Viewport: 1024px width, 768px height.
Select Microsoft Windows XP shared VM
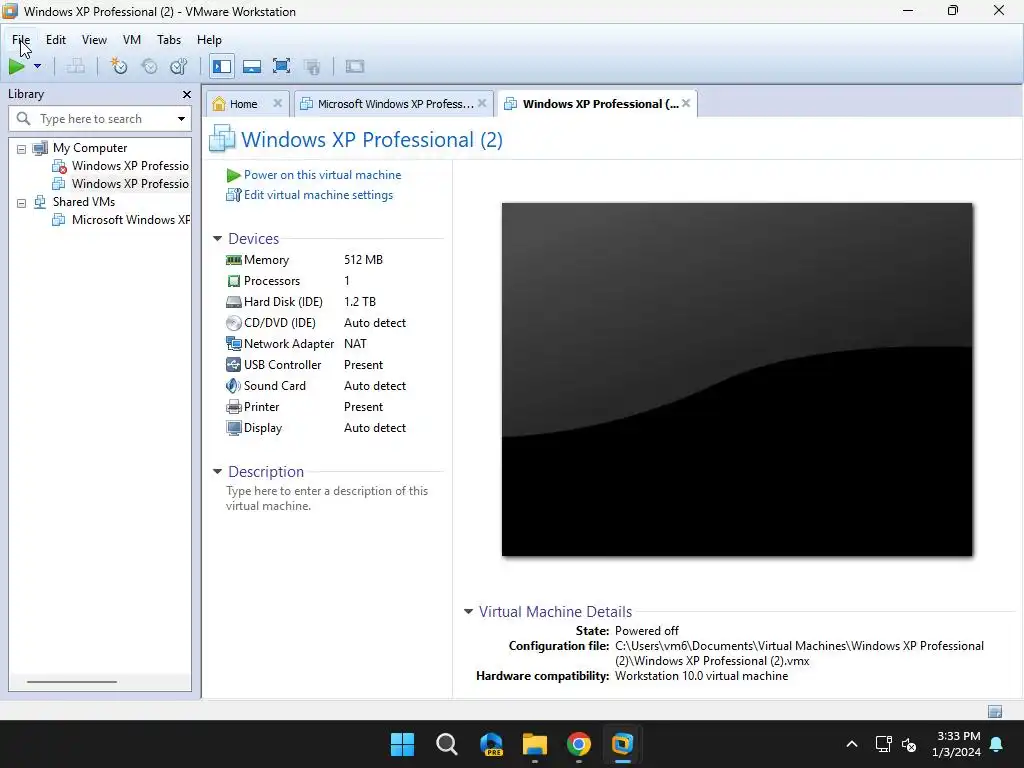pyautogui.click(x=121, y=220)
